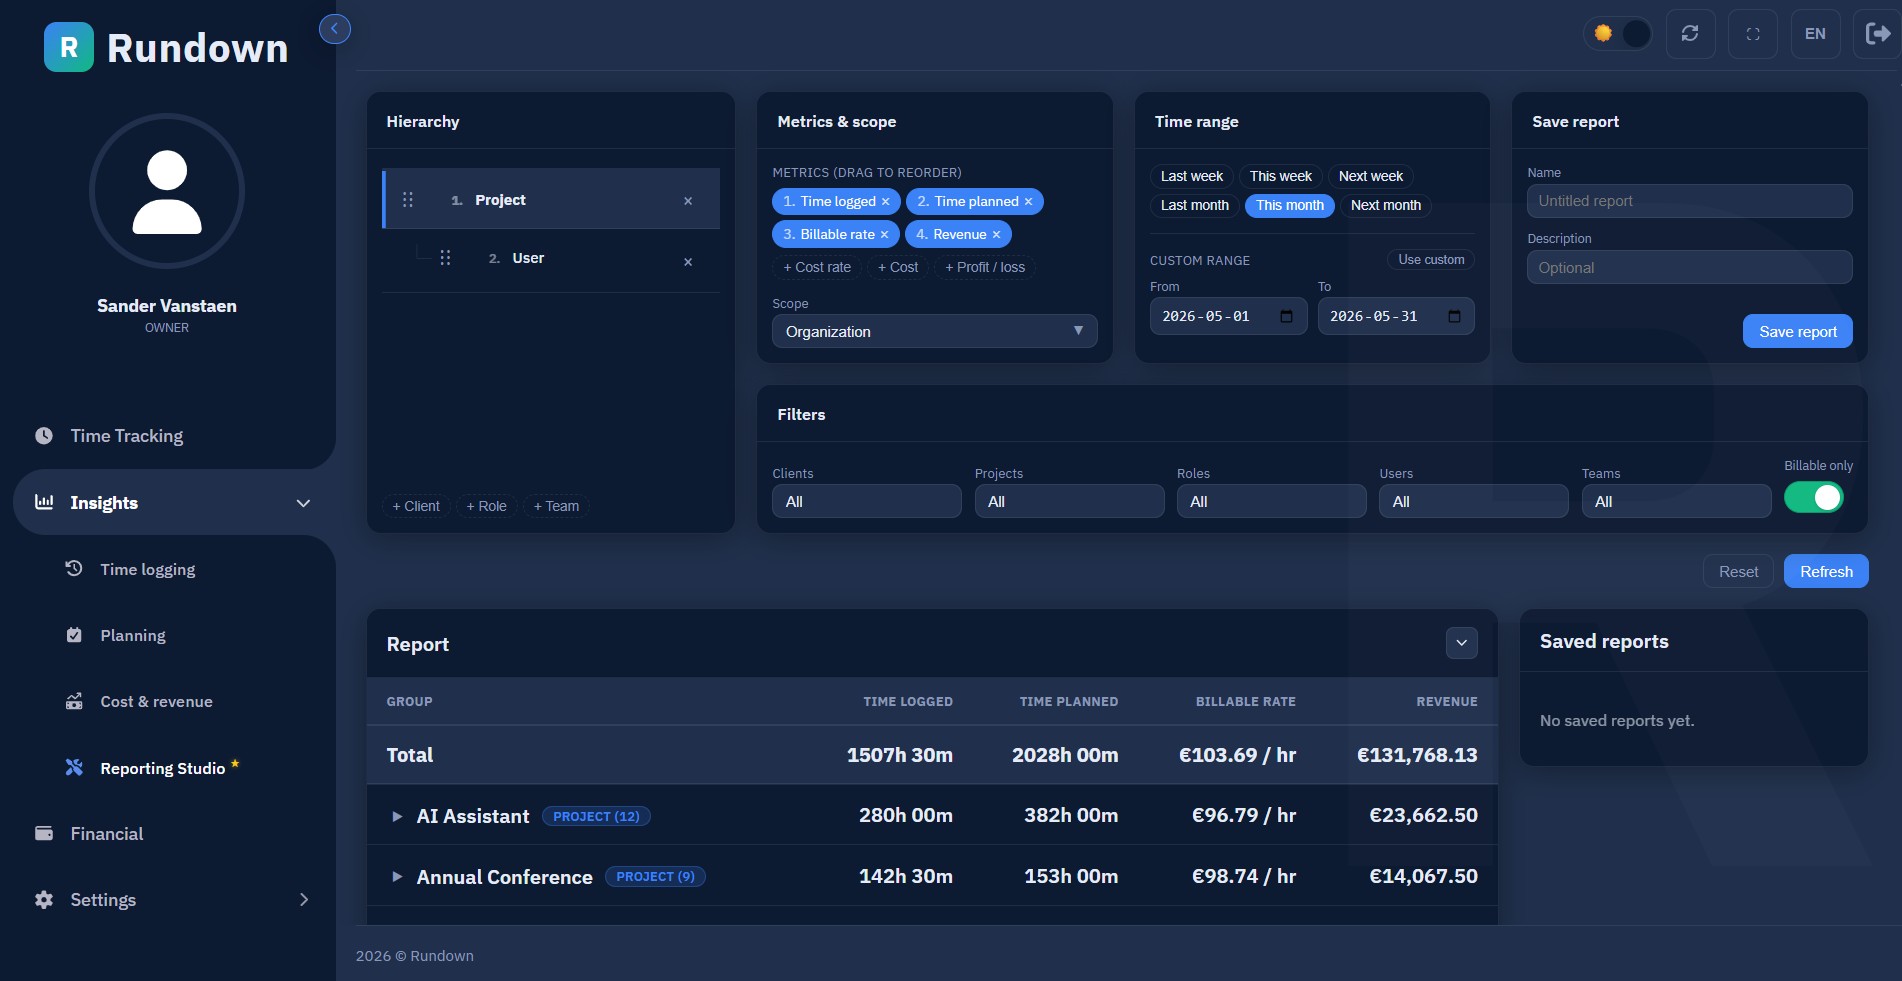Click the Settings gear icon

point(44,900)
